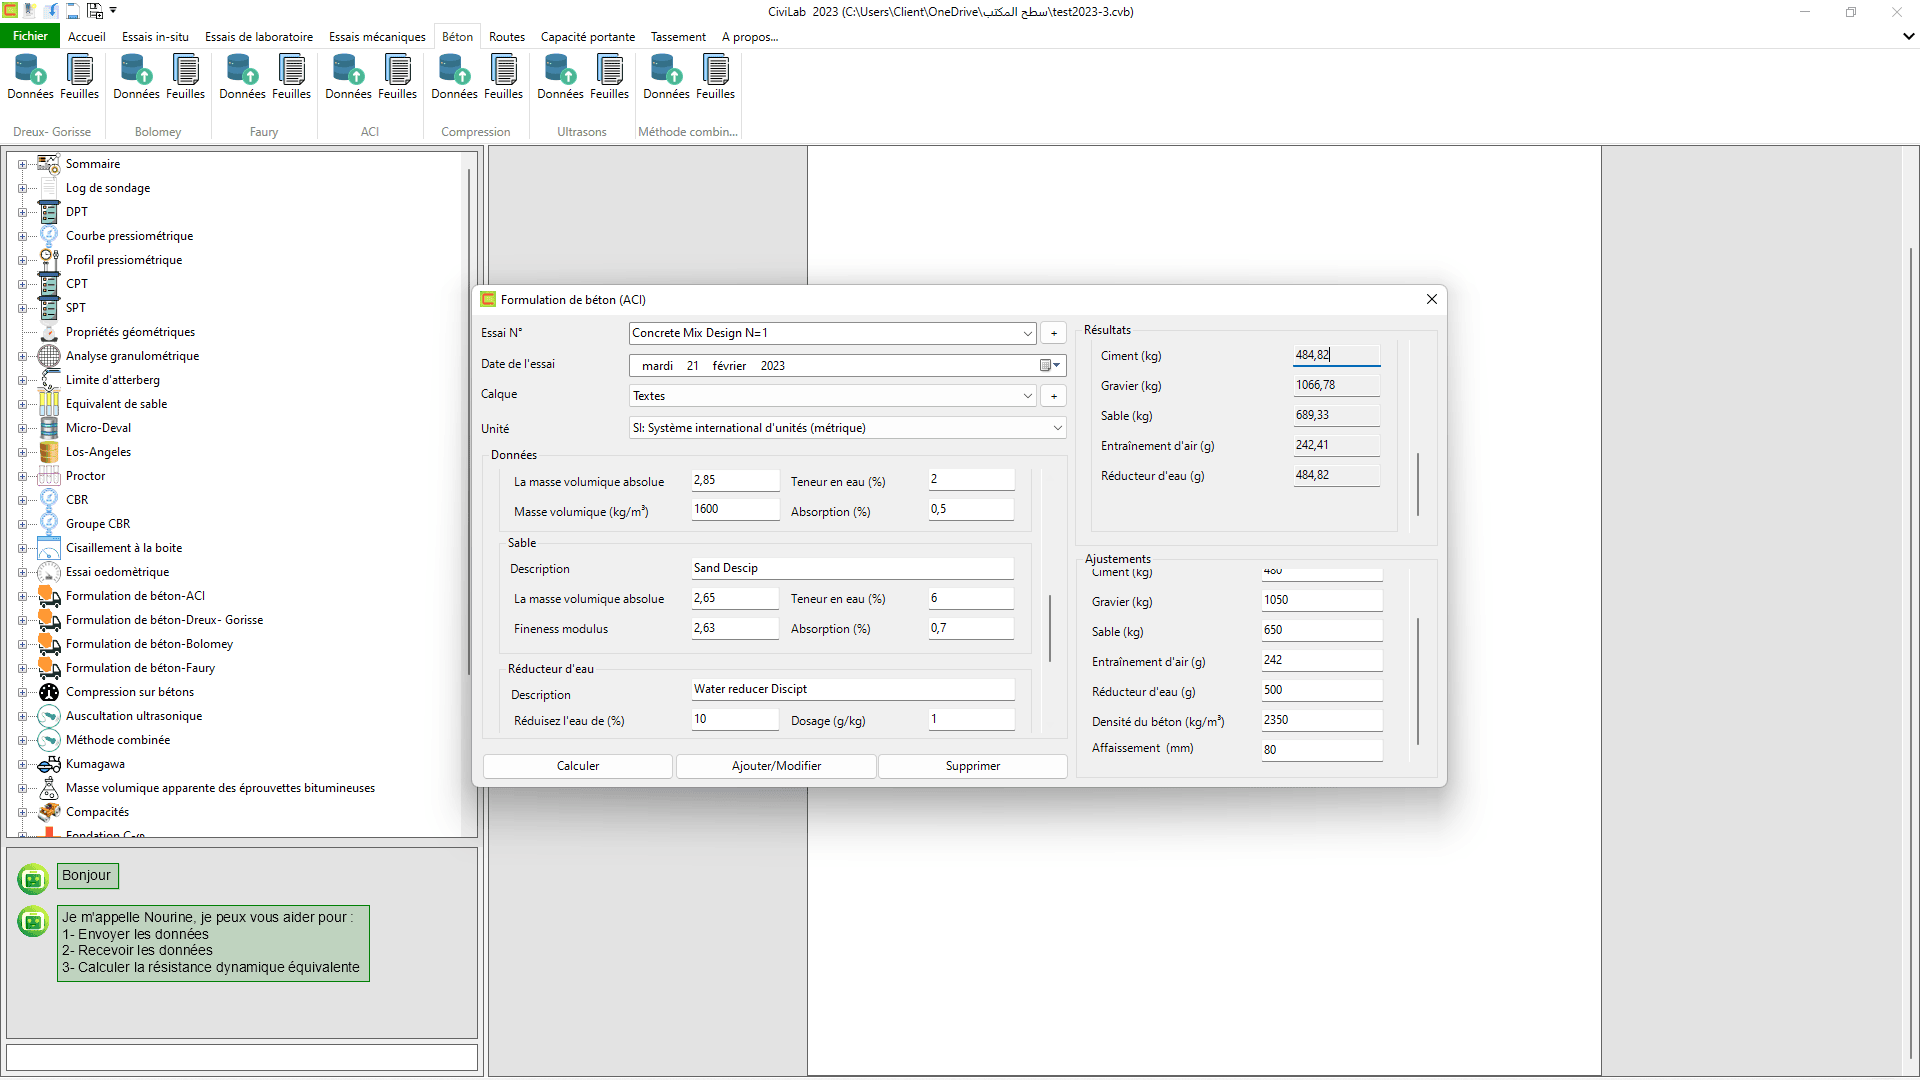Click the Densité du béton field
The width and height of the screenshot is (1920, 1080).
(1321, 720)
